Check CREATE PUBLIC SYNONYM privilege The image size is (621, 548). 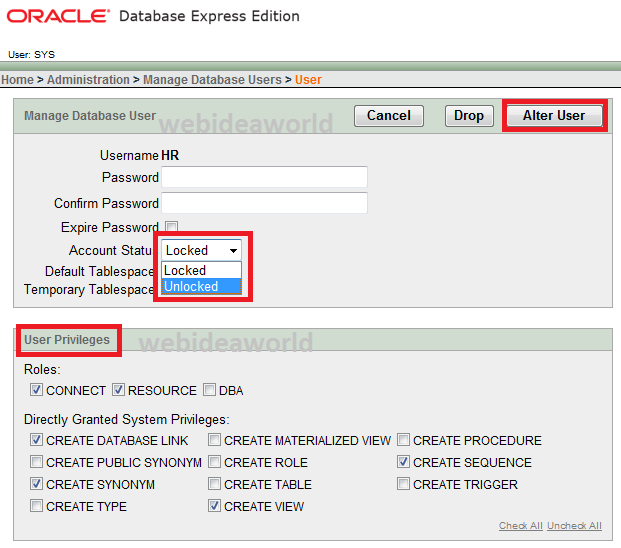(36, 462)
